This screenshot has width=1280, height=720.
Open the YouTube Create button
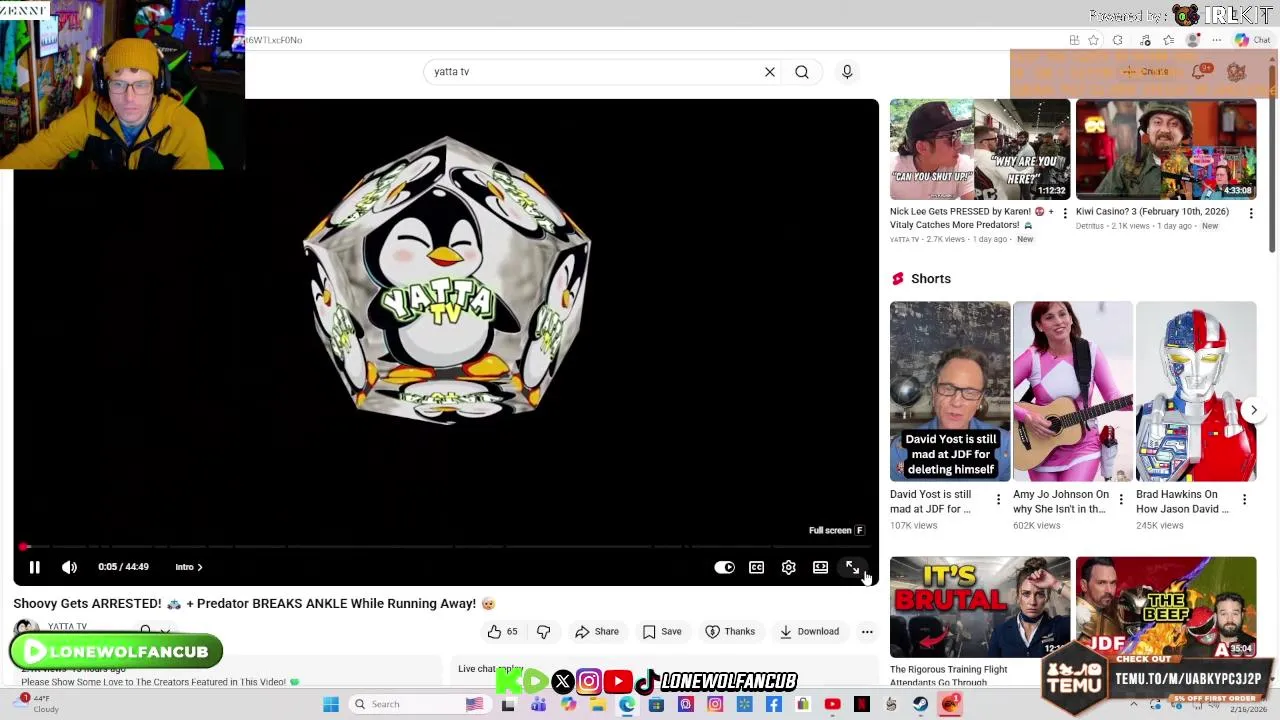point(1146,72)
